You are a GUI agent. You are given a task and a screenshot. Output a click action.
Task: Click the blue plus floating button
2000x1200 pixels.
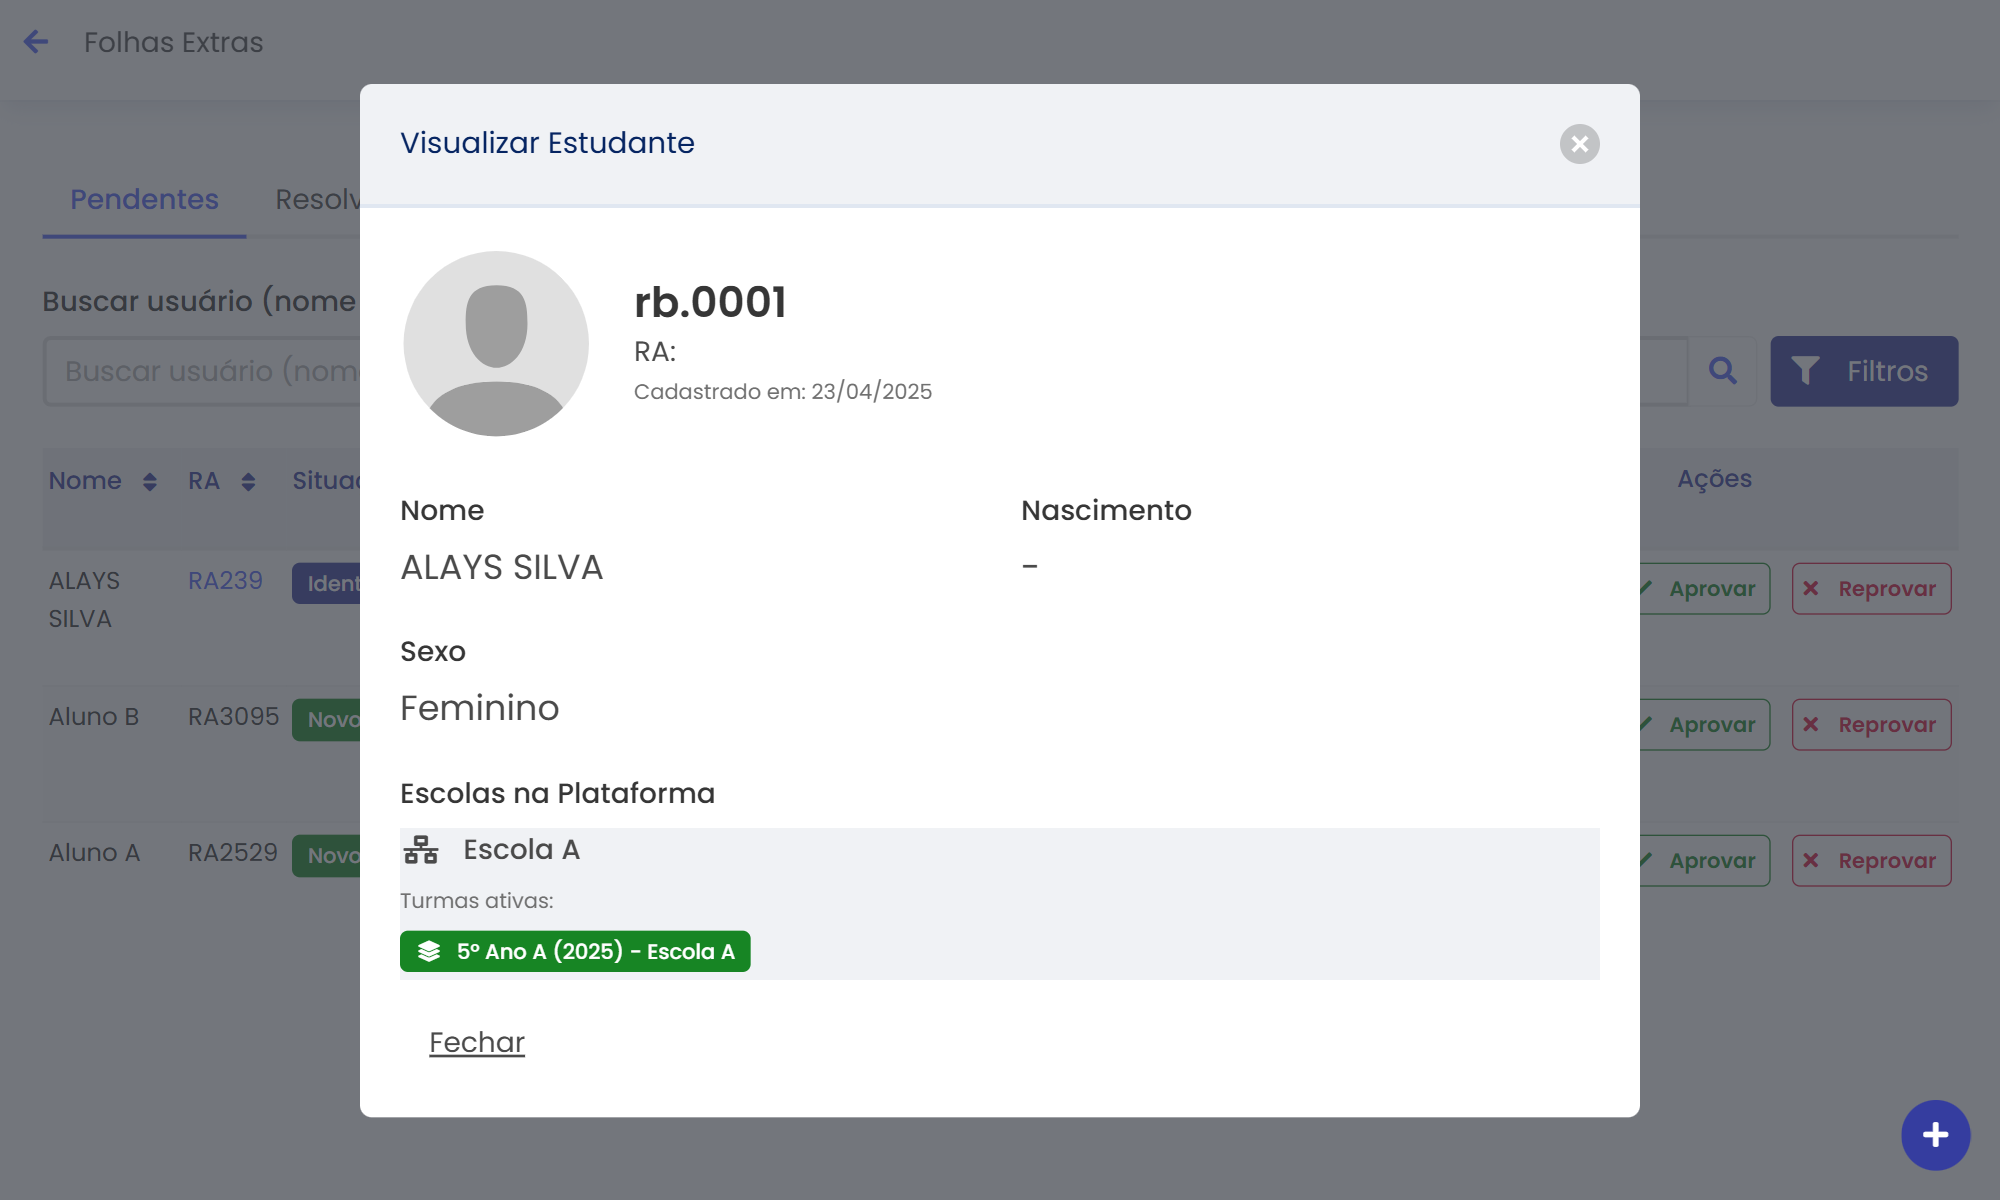pyautogui.click(x=1935, y=1135)
